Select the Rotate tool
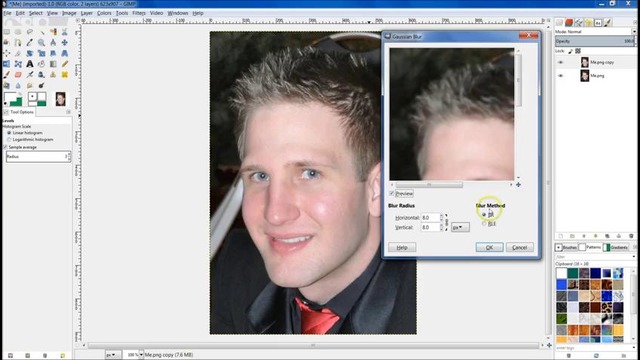Image resolution: width=640 pixels, height=360 pixels. coord(30,53)
